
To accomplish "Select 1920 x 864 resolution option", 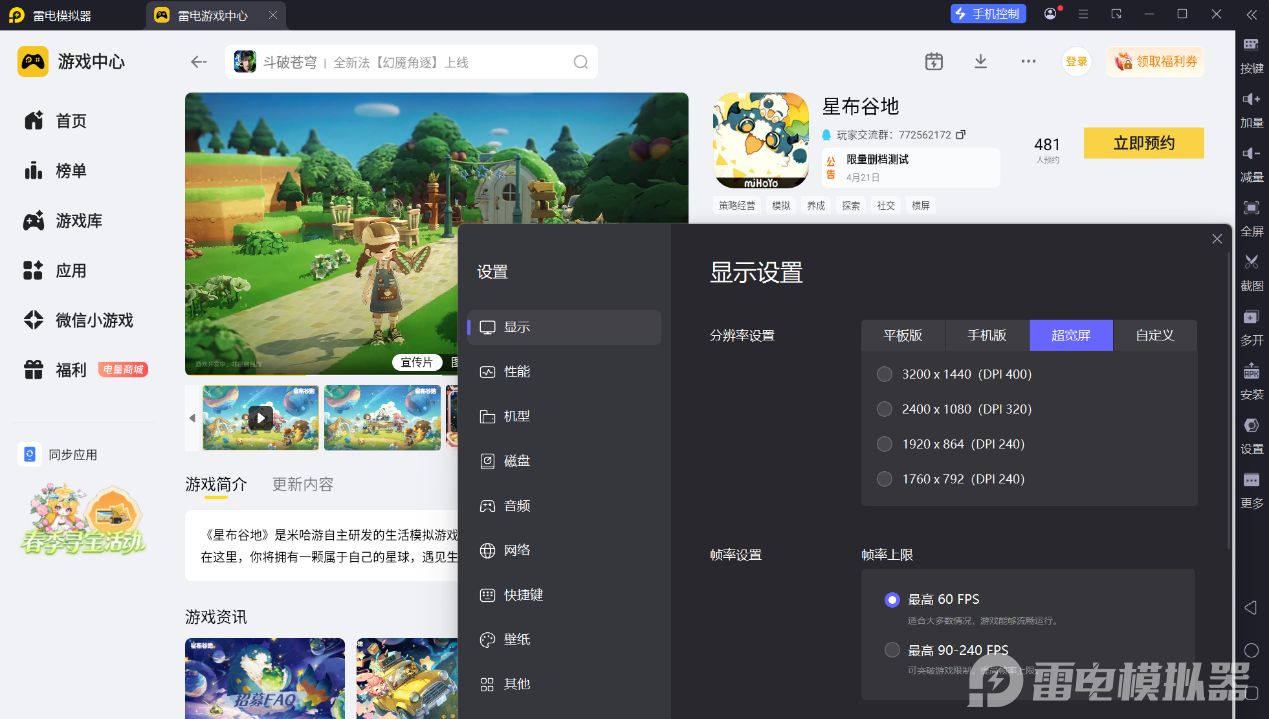I will 884,444.
